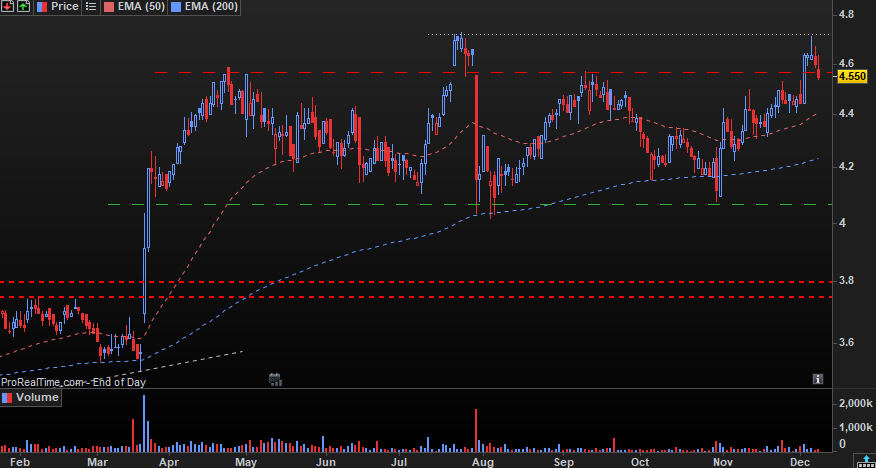Screen dimensions: 876x468
Task: Click the calendar icon on the time axis
Action: tap(274, 380)
